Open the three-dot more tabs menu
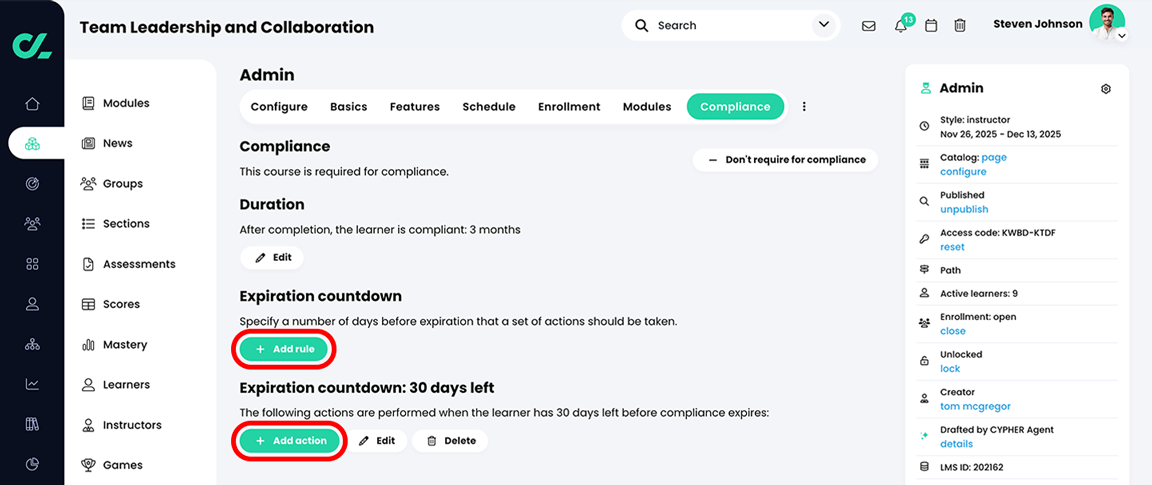1152x485 pixels. click(804, 107)
